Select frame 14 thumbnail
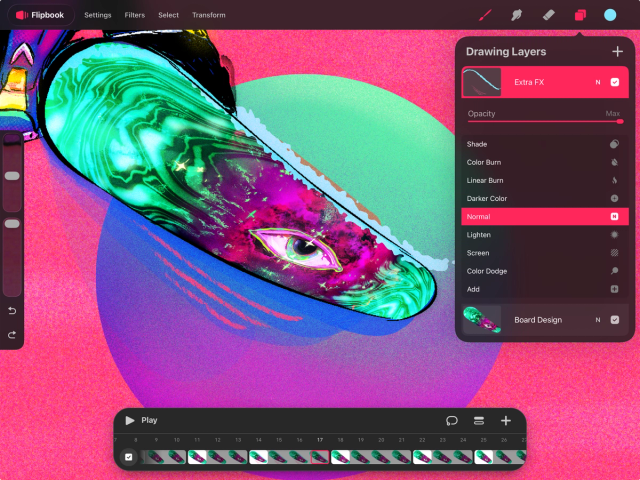640x480 pixels. tap(258, 457)
